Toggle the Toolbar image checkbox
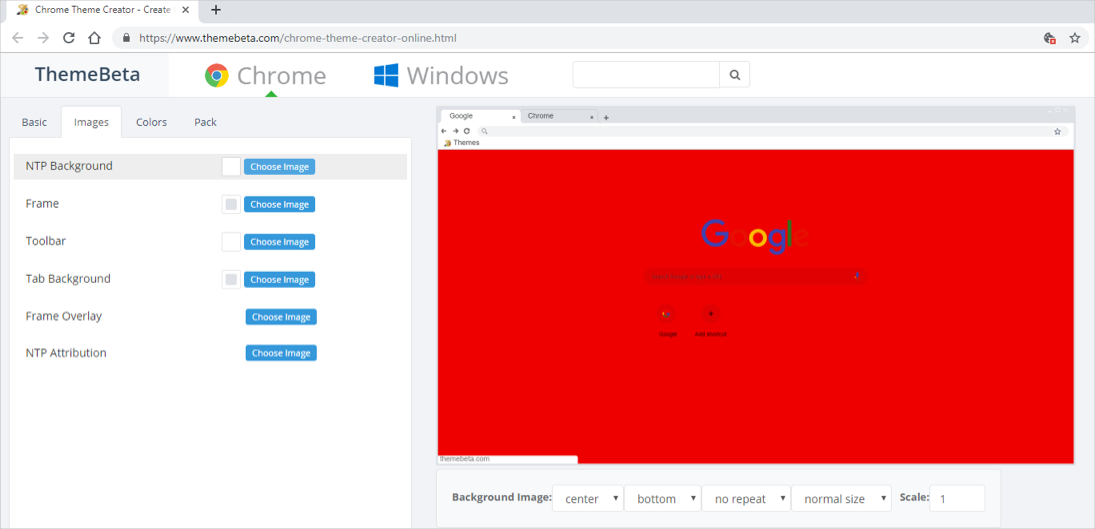The image size is (1095, 529). pyautogui.click(x=231, y=242)
